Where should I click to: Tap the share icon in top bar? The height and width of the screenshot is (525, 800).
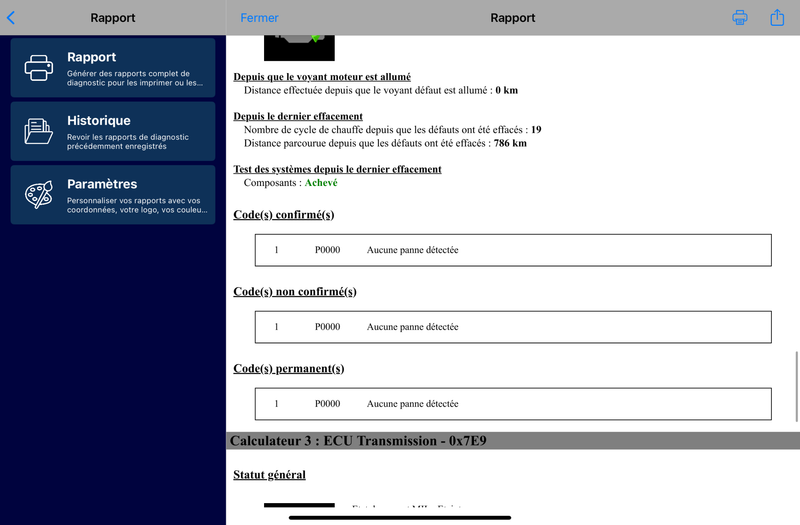pyautogui.click(x=777, y=17)
